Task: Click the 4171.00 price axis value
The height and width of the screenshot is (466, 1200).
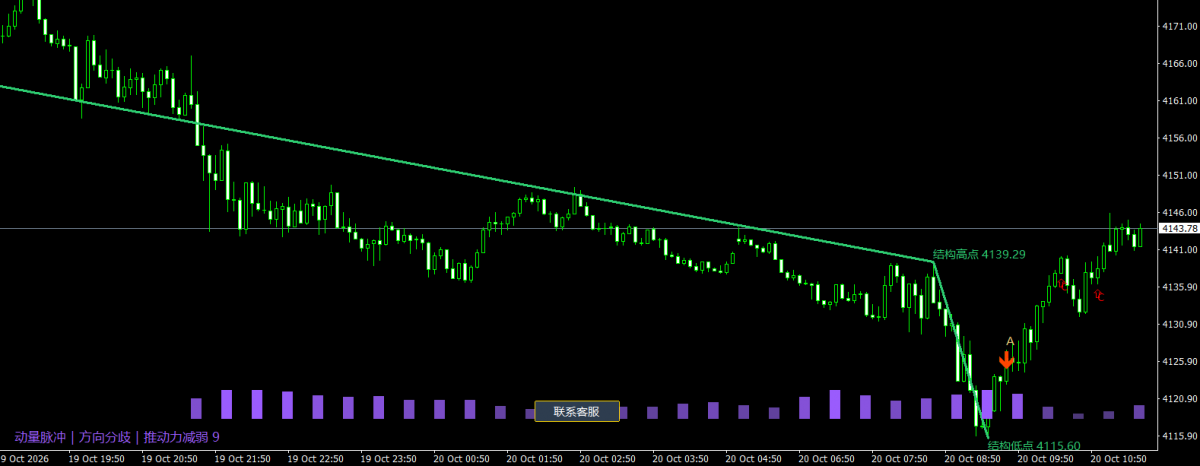Action: [x=1179, y=27]
